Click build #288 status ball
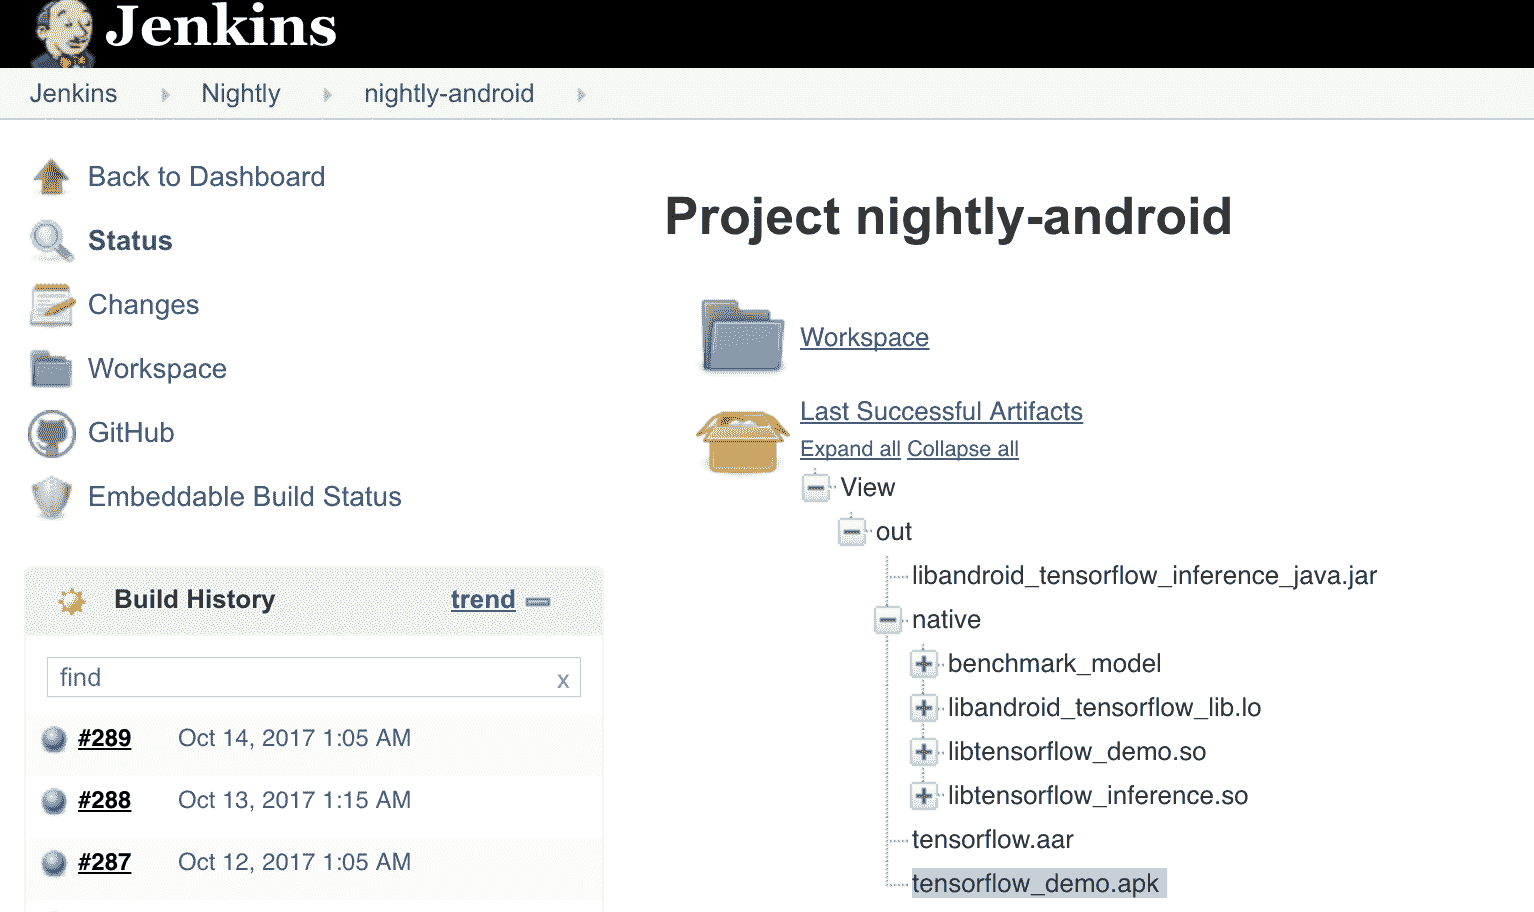Screen dimensions: 1534x912 pyautogui.click(x=54, y=801)
